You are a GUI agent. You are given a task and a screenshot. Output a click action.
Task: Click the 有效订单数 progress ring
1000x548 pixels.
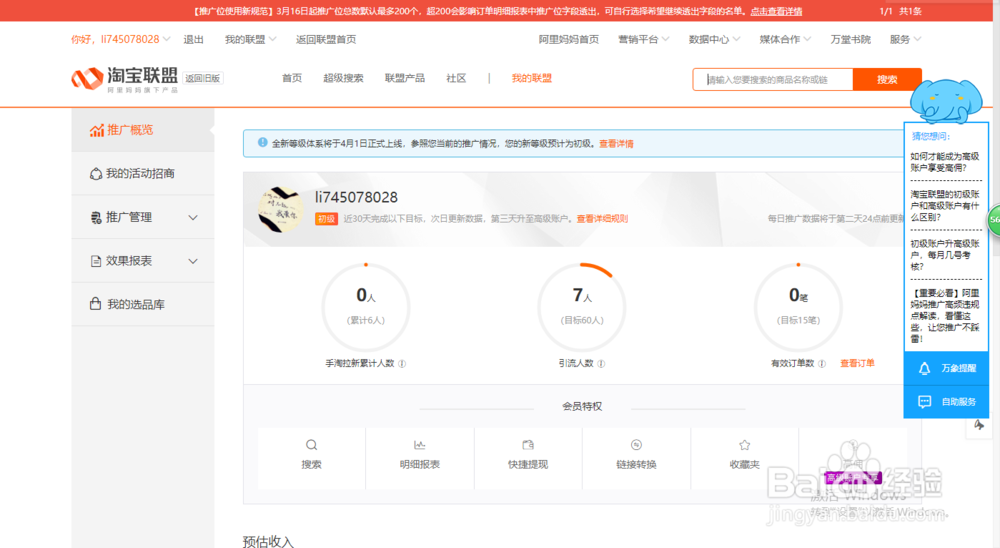coord(798,307)
